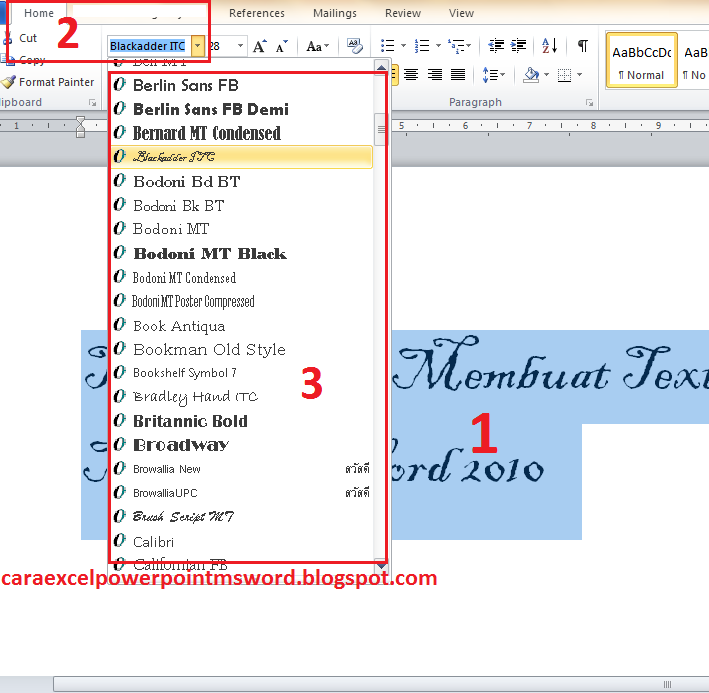Choose Bradley Hand ITC font
Screen dimensions: 709x693
click(242, 397)
